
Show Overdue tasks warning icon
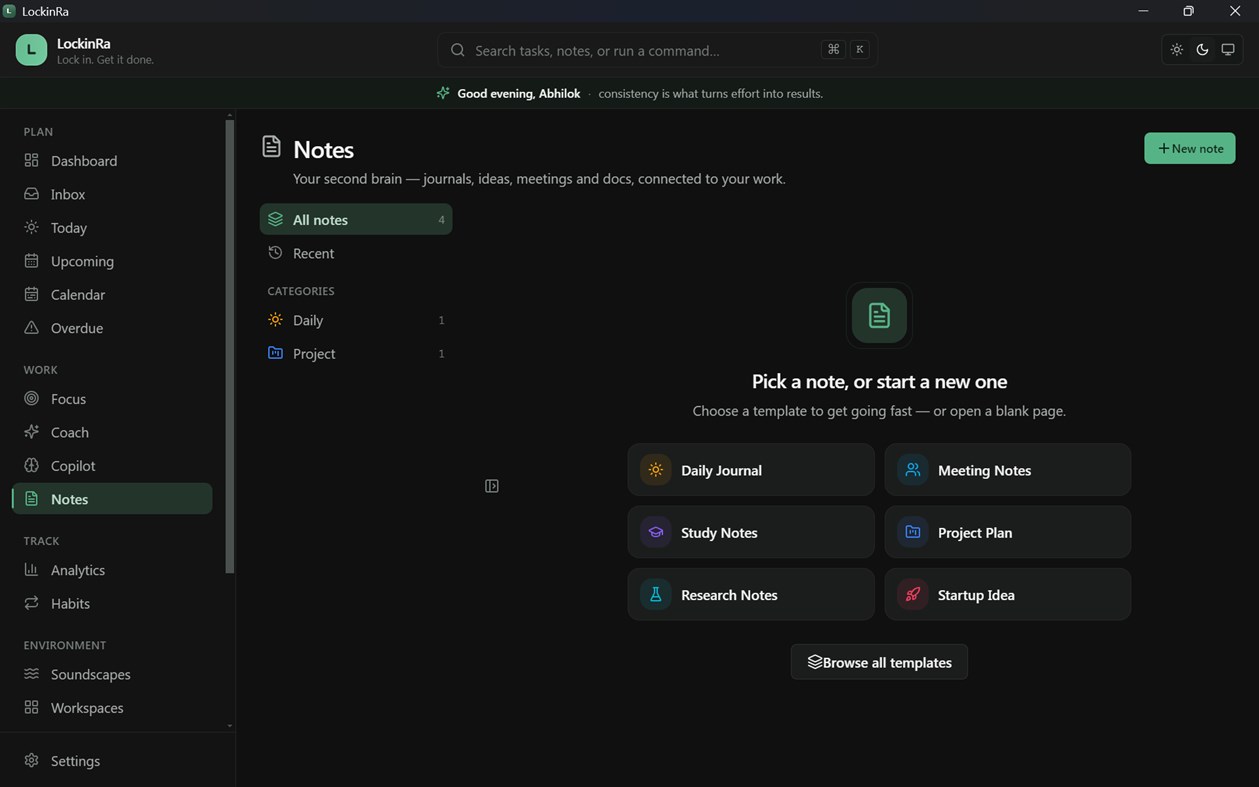pyautogui.click(x=32, y=328)
